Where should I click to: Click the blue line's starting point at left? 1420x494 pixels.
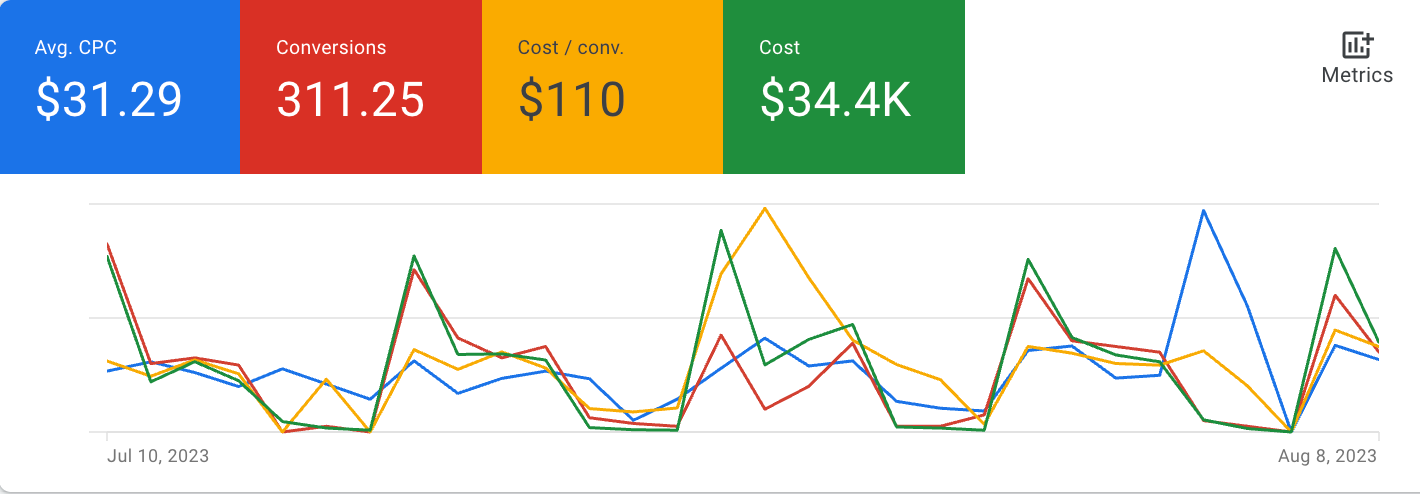click(x=107, y=371)
